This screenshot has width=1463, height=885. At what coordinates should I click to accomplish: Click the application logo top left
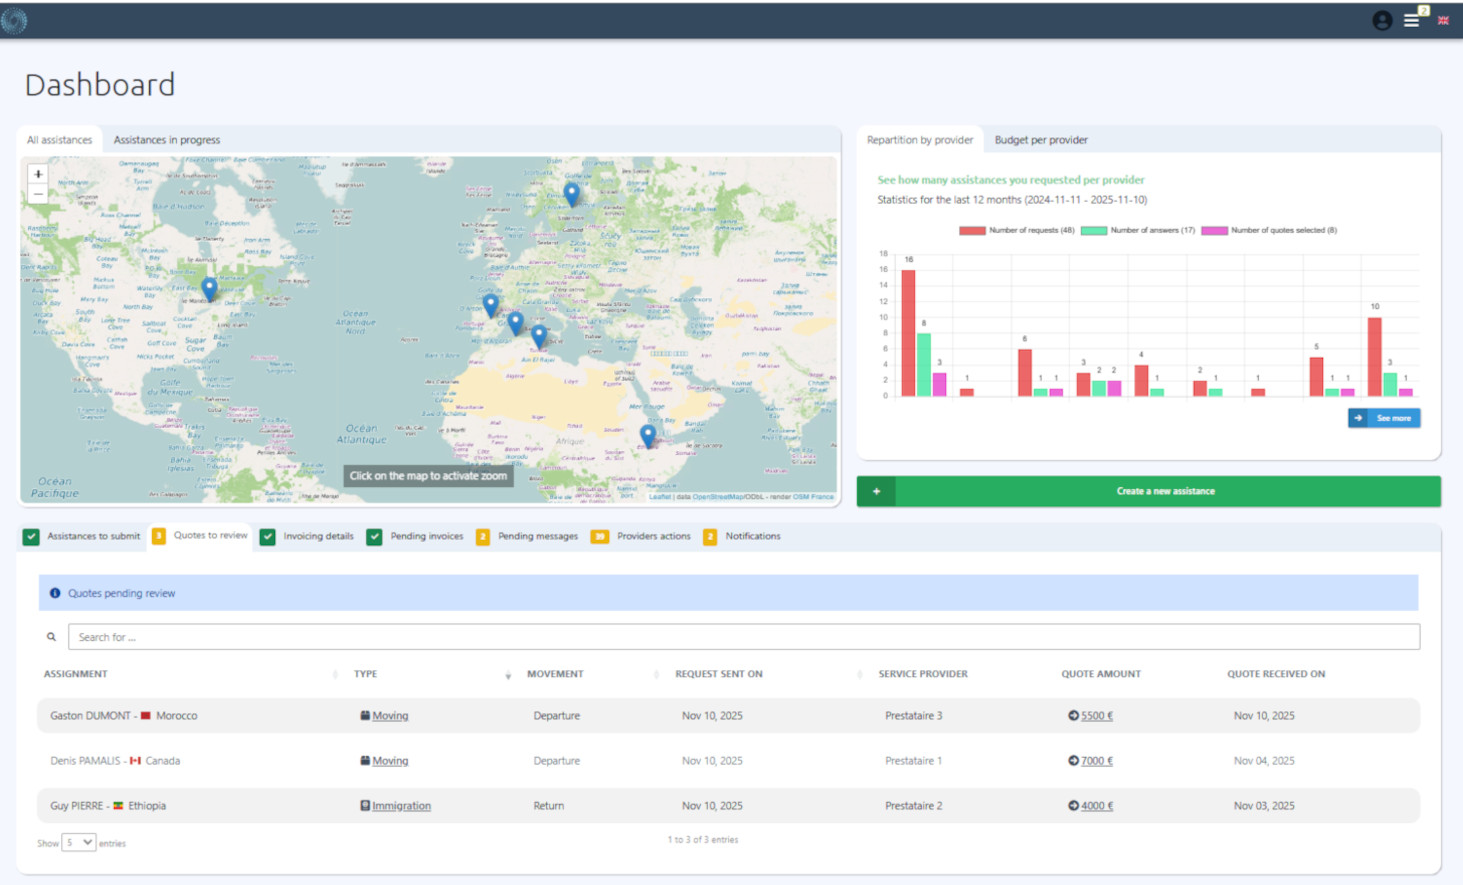(x=14, y=21)
